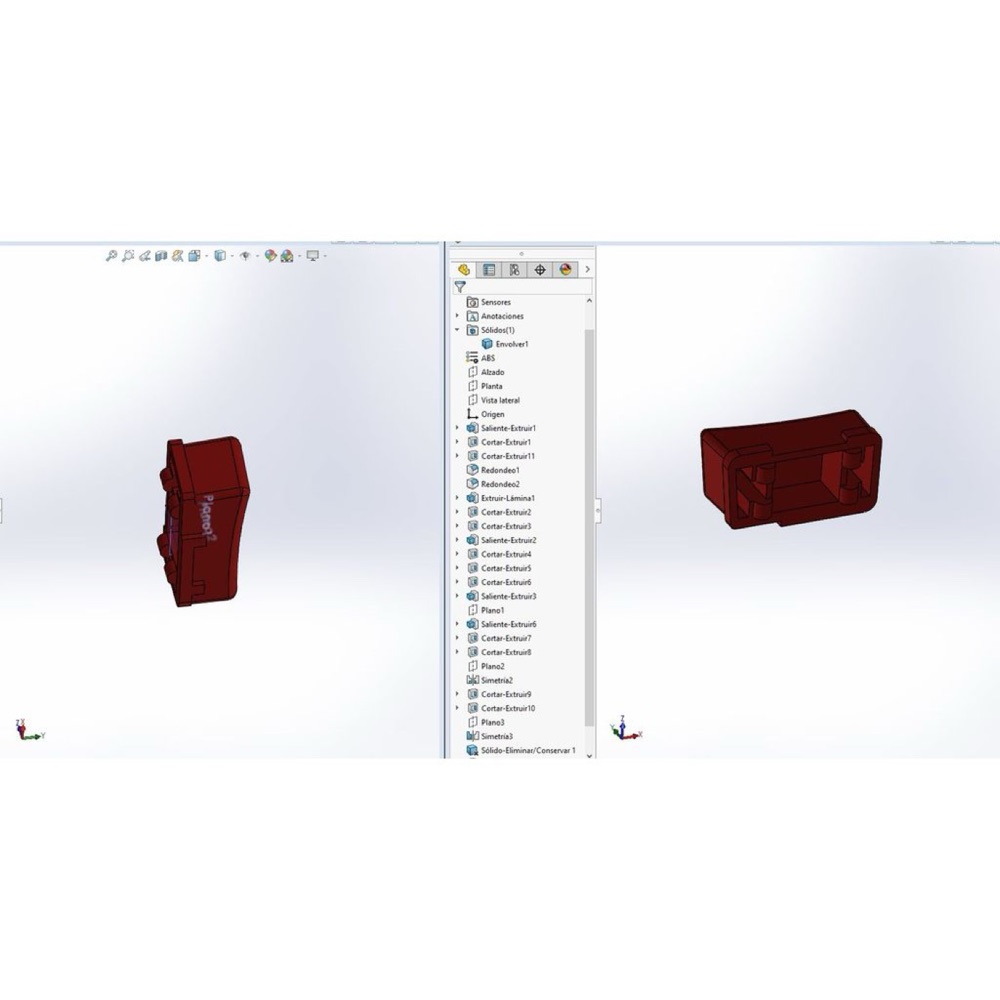The height and width of the screenshot is (1000, 1000).
Task: Switch to the ConfigurationManager tab
Action: (x=514, y=270)
